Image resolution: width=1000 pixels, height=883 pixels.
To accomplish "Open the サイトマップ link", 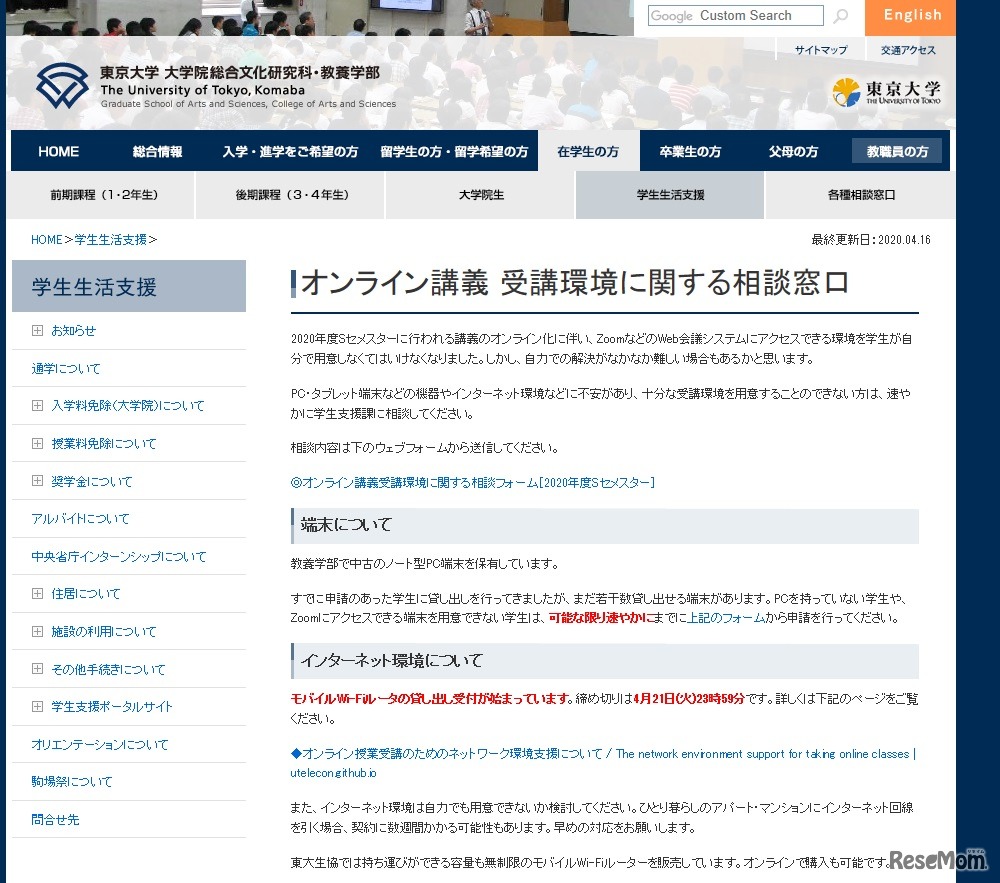I will (x=822, y=49).
